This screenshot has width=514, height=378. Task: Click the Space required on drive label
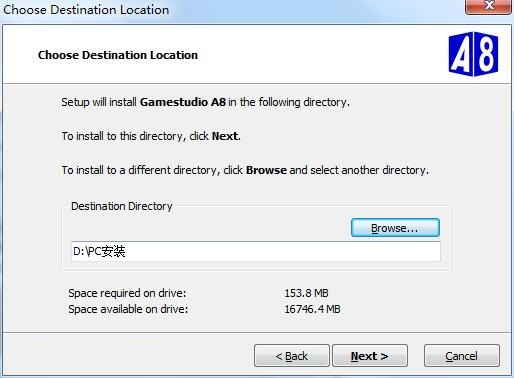coord(127,293)
